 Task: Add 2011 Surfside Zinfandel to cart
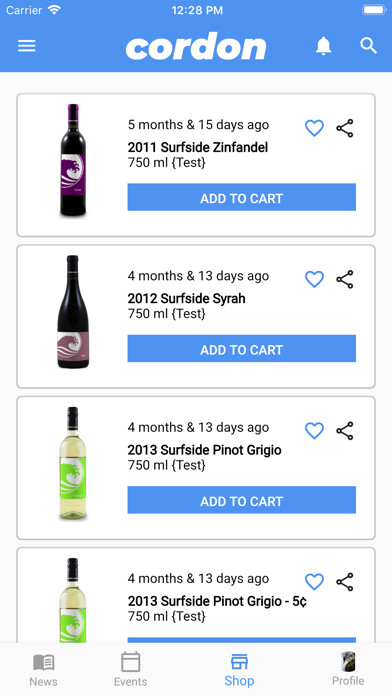pos(242,197)
